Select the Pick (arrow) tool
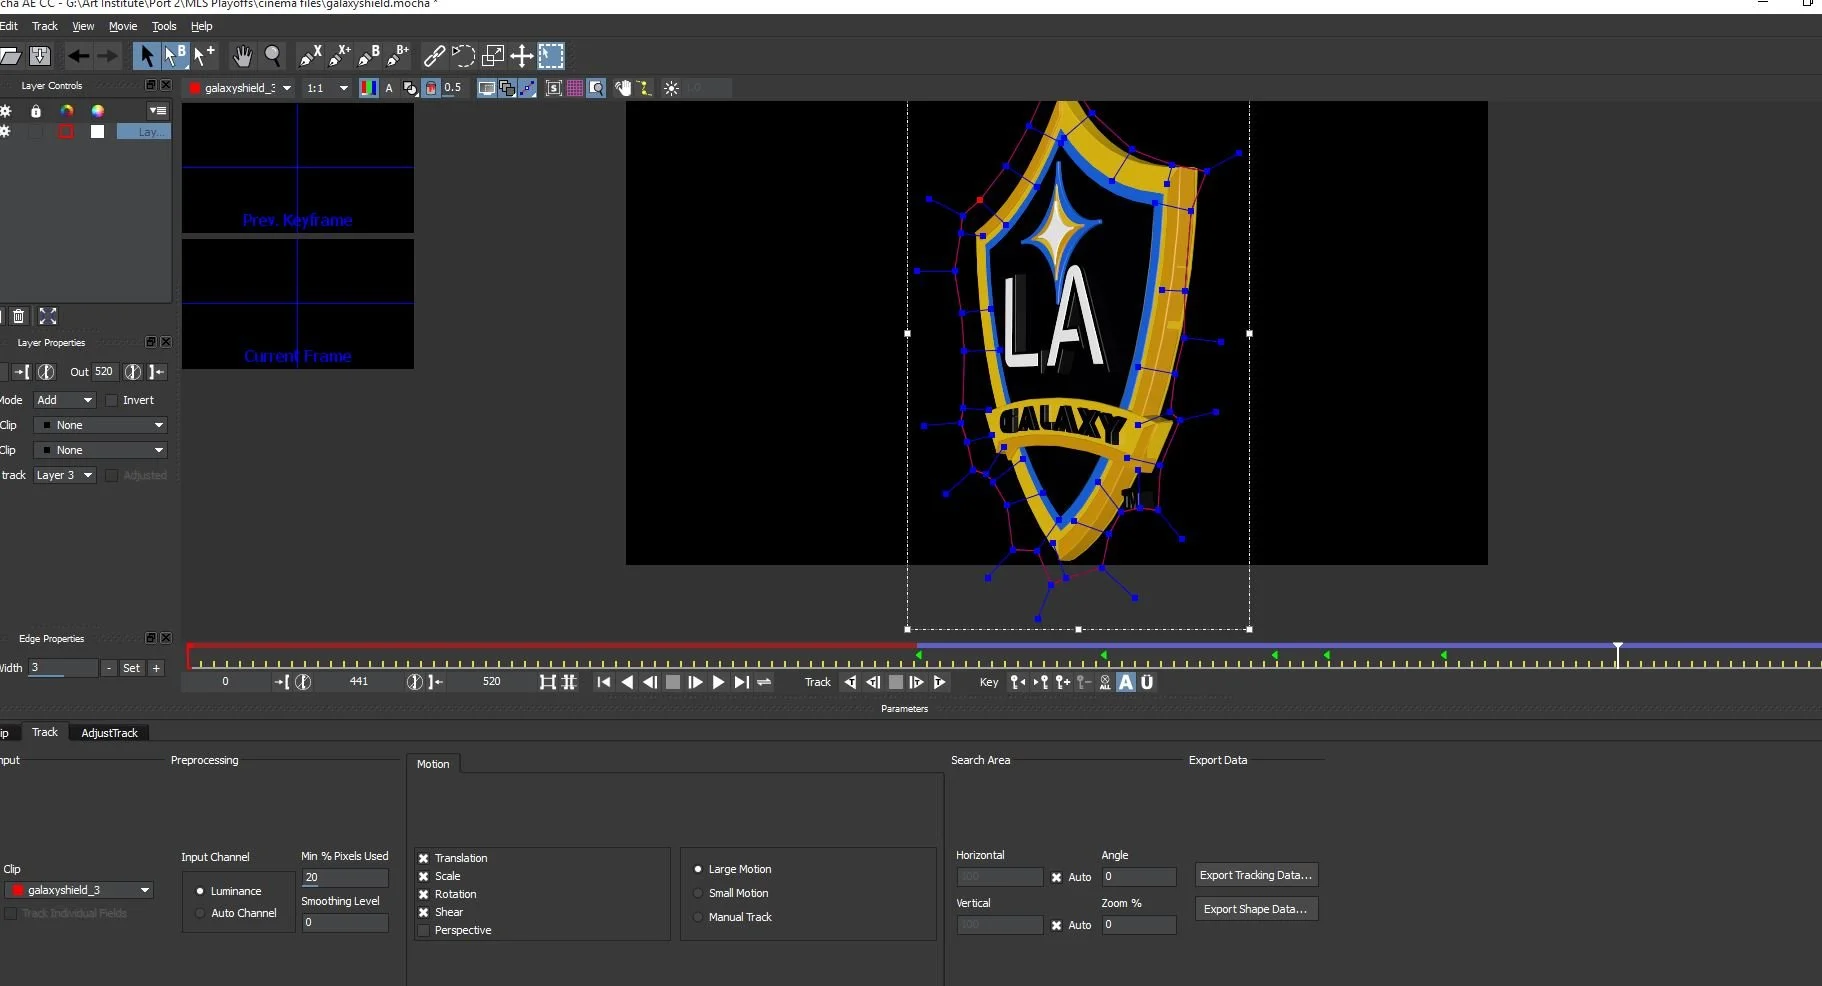The width and height of the screenshot is (1822, 986). pyautogui.click(x=146, y=56)
